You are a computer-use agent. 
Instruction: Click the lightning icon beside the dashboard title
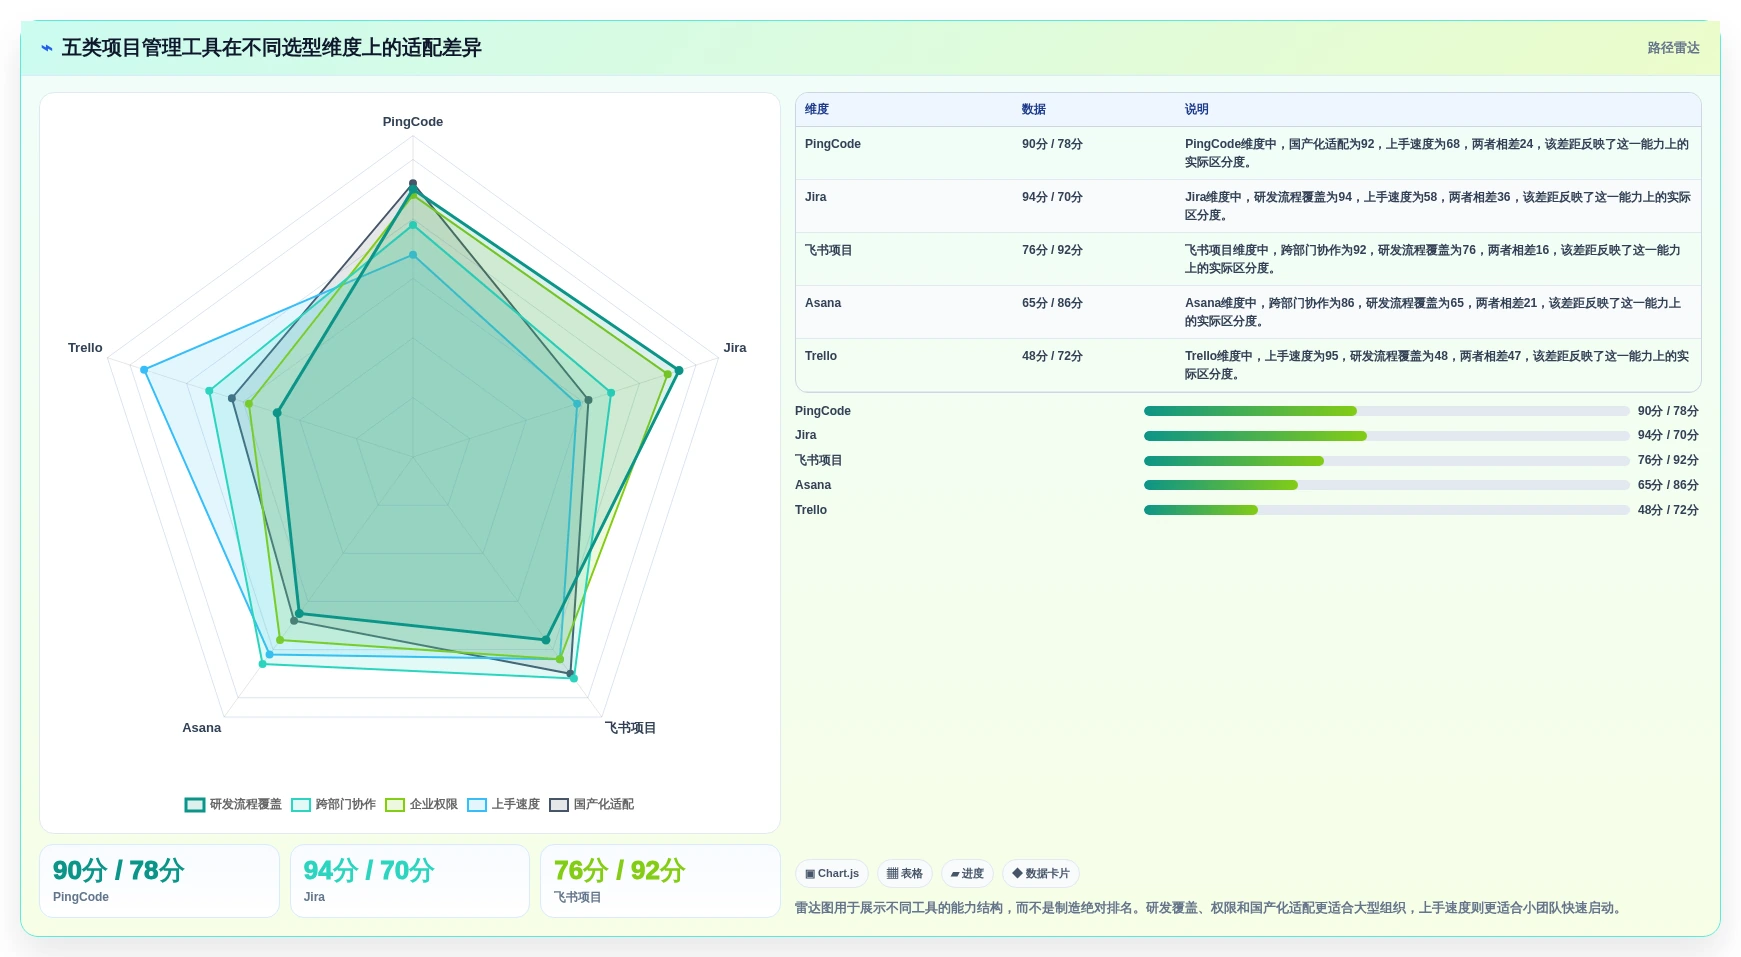point(46,48)
